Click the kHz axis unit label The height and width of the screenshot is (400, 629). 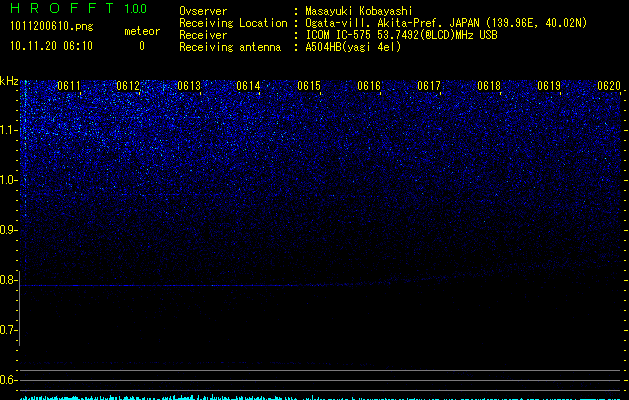click(9, 81)
